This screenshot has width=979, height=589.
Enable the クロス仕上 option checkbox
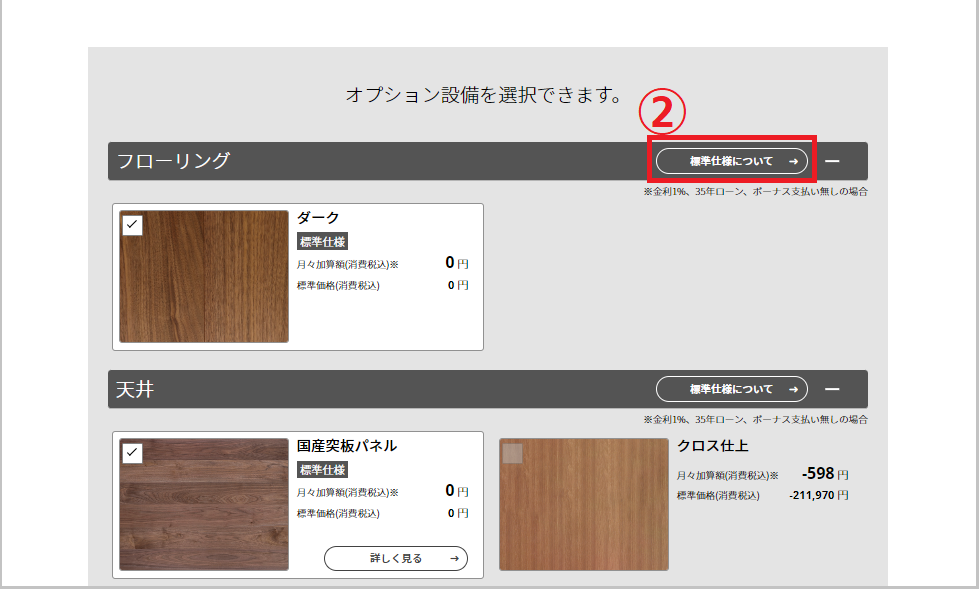(512, 453)
